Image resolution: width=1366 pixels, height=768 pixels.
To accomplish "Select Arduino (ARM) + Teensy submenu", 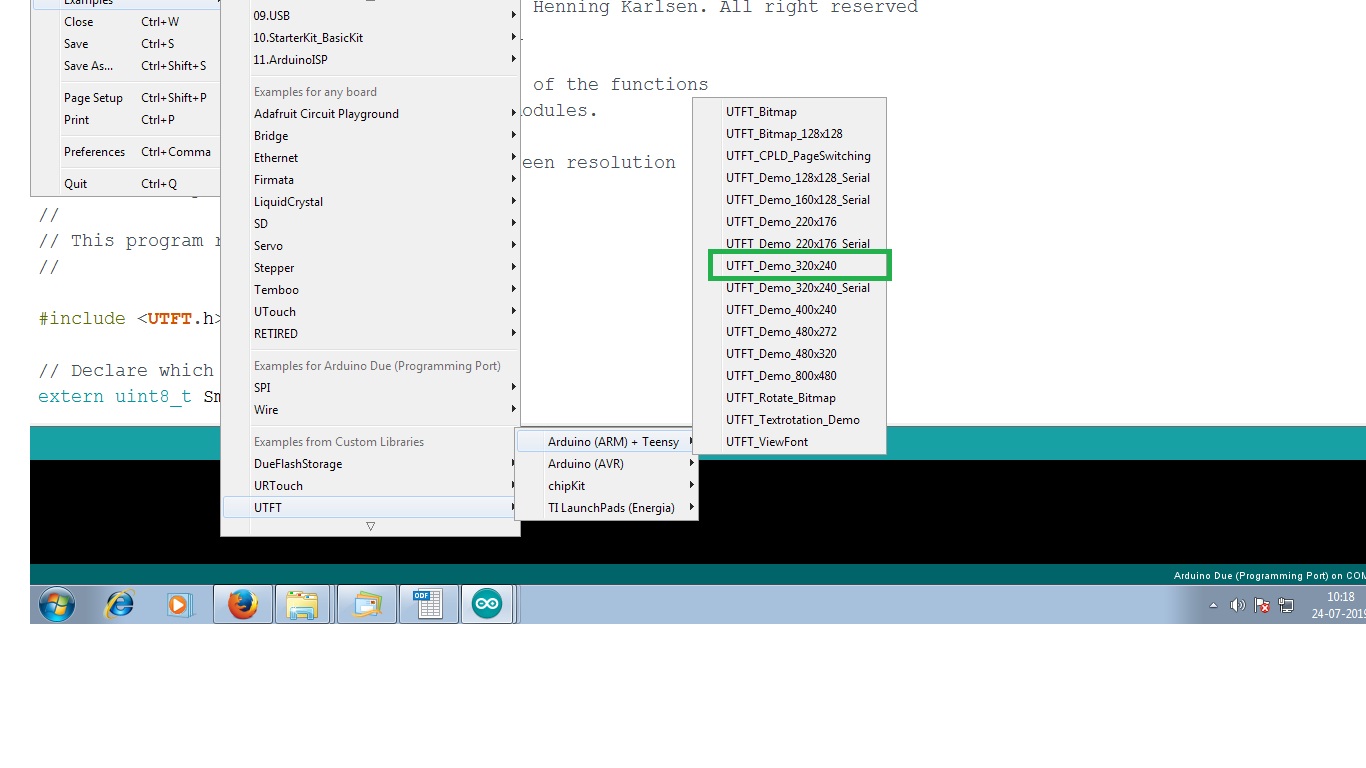I will pyautogui.click(x=606, y=441).
